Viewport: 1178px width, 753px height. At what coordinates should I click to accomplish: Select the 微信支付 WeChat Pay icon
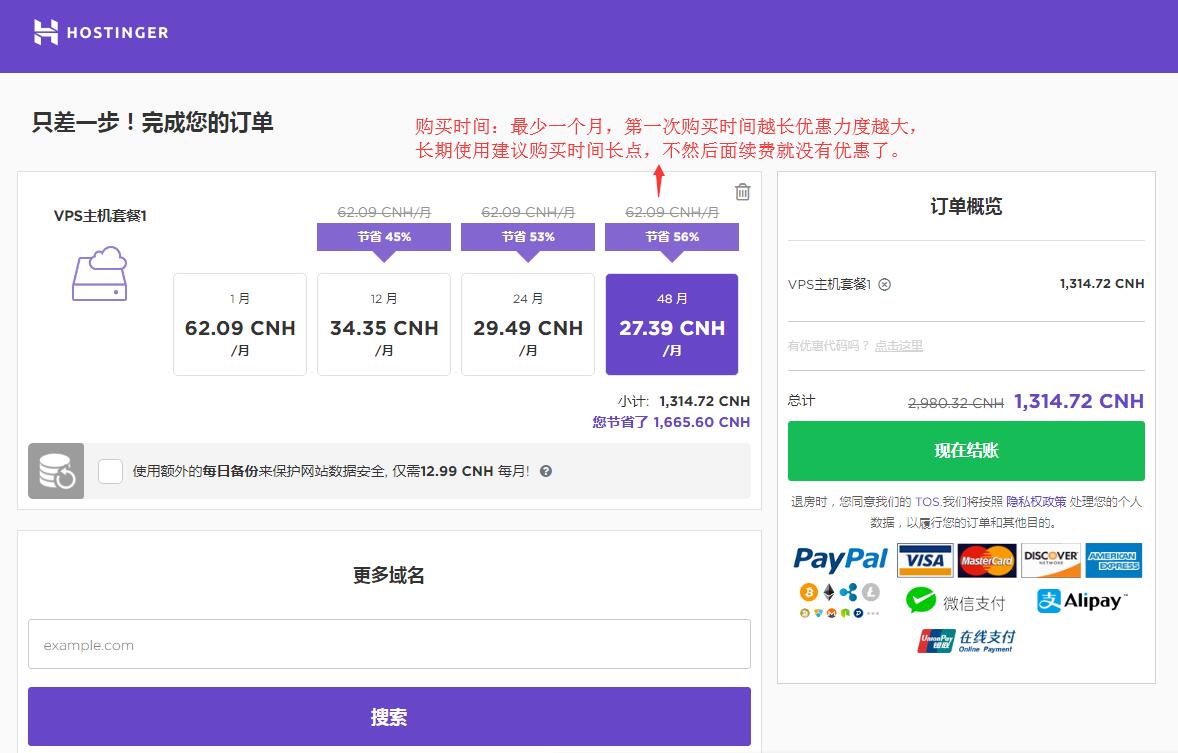[x=955, y=601]
